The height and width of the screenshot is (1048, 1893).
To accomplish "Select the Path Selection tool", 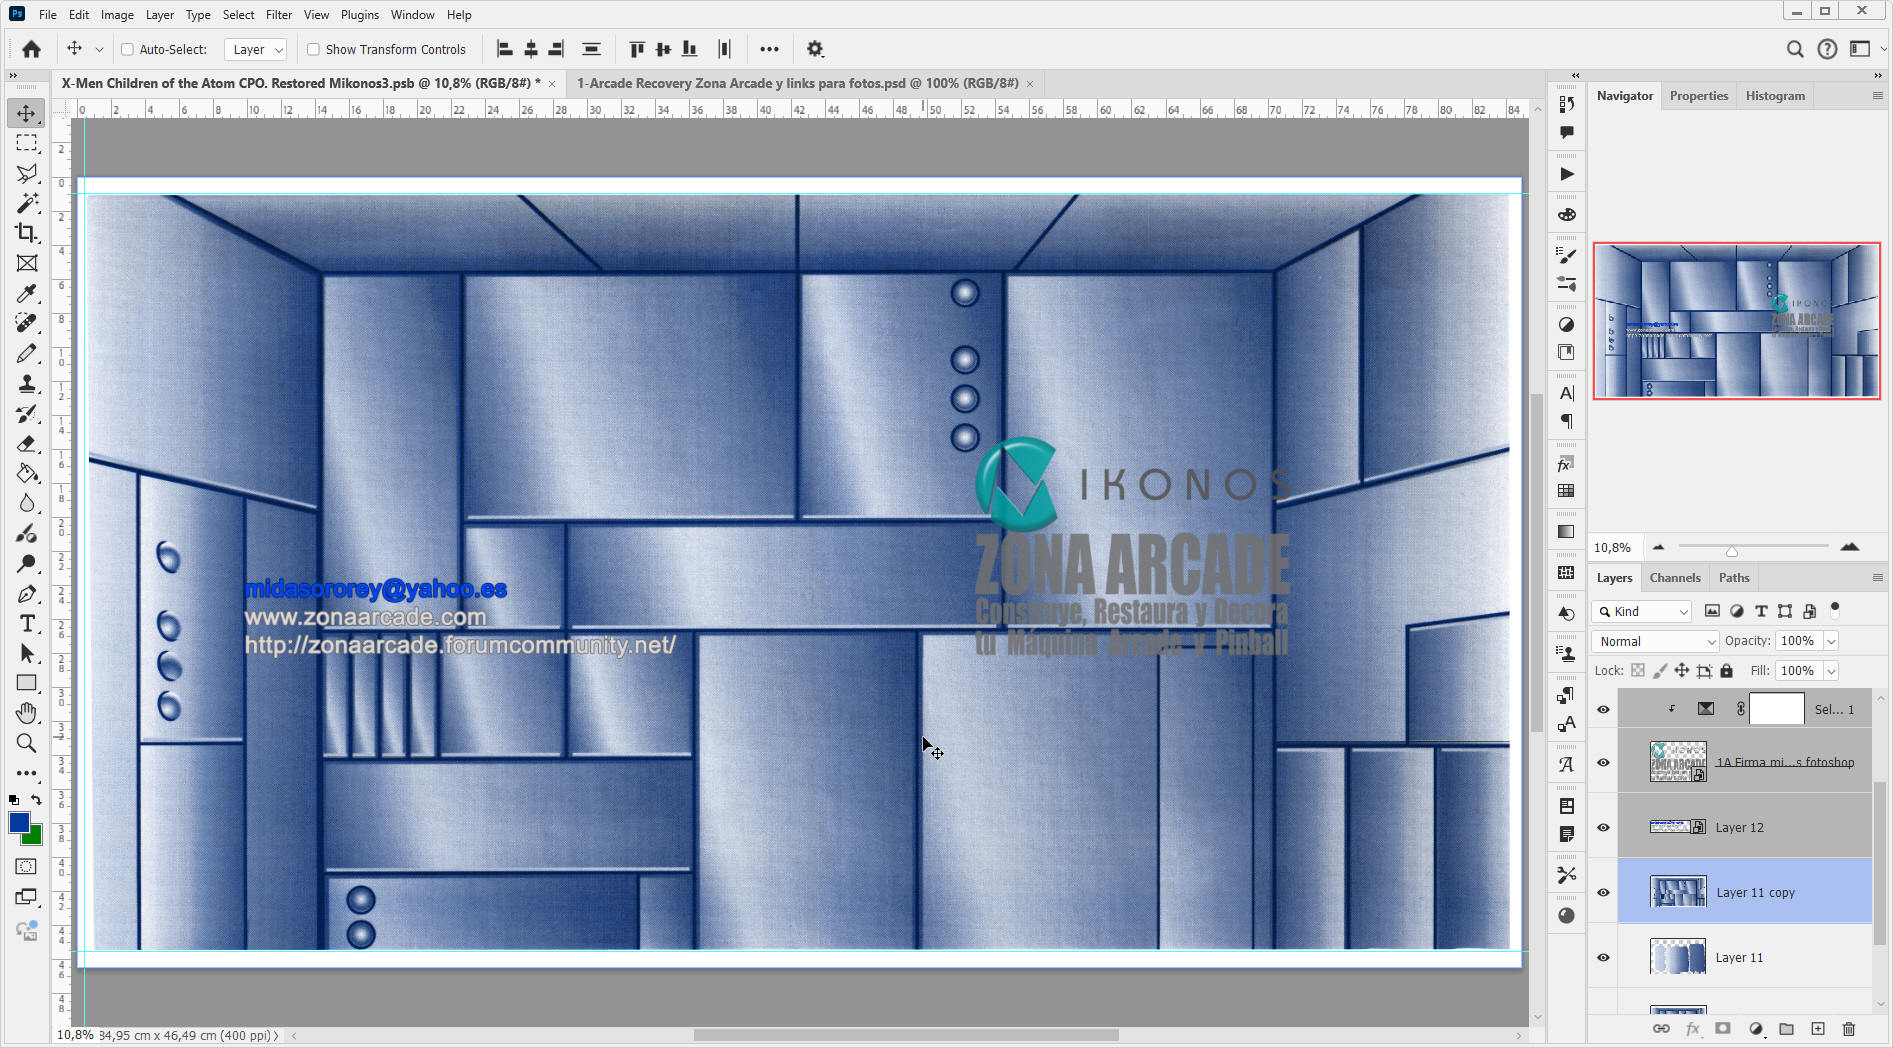I will pos(26,653).
